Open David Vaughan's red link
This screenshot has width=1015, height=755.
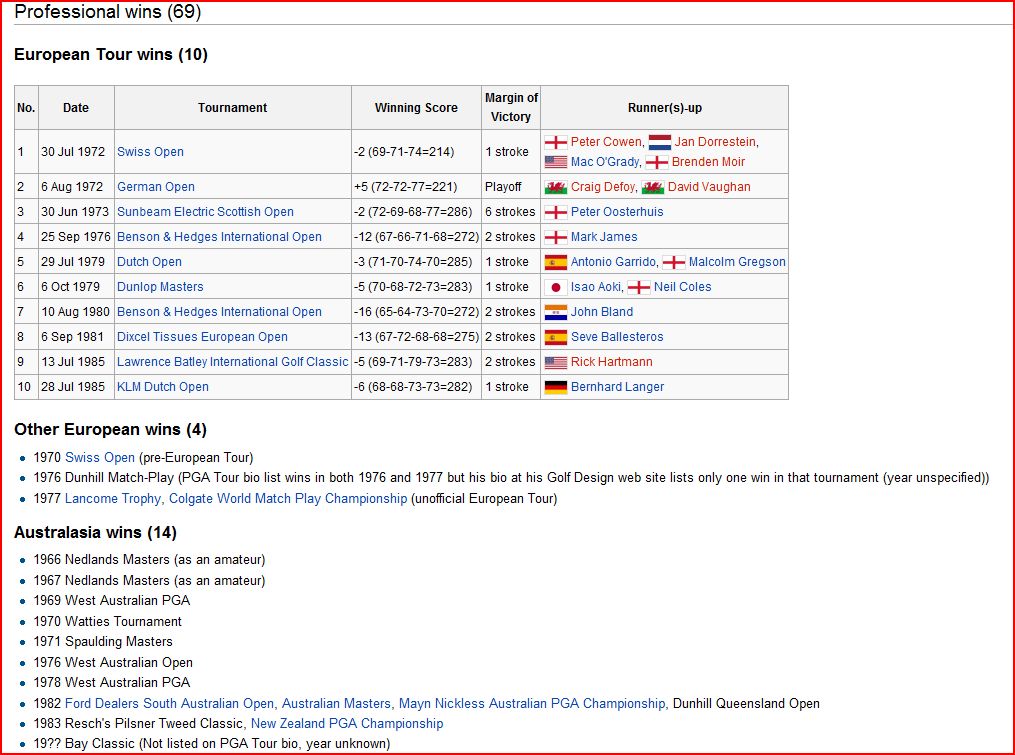click(709, 187)
